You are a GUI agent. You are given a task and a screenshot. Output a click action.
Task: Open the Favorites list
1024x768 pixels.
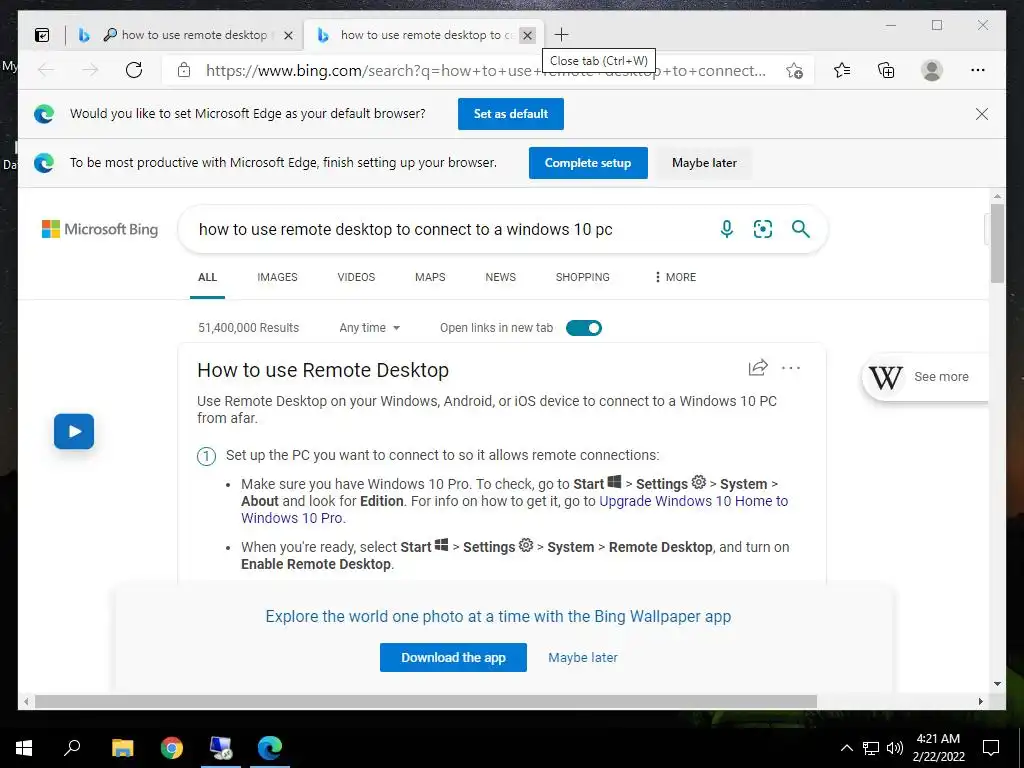coord(842,70)
